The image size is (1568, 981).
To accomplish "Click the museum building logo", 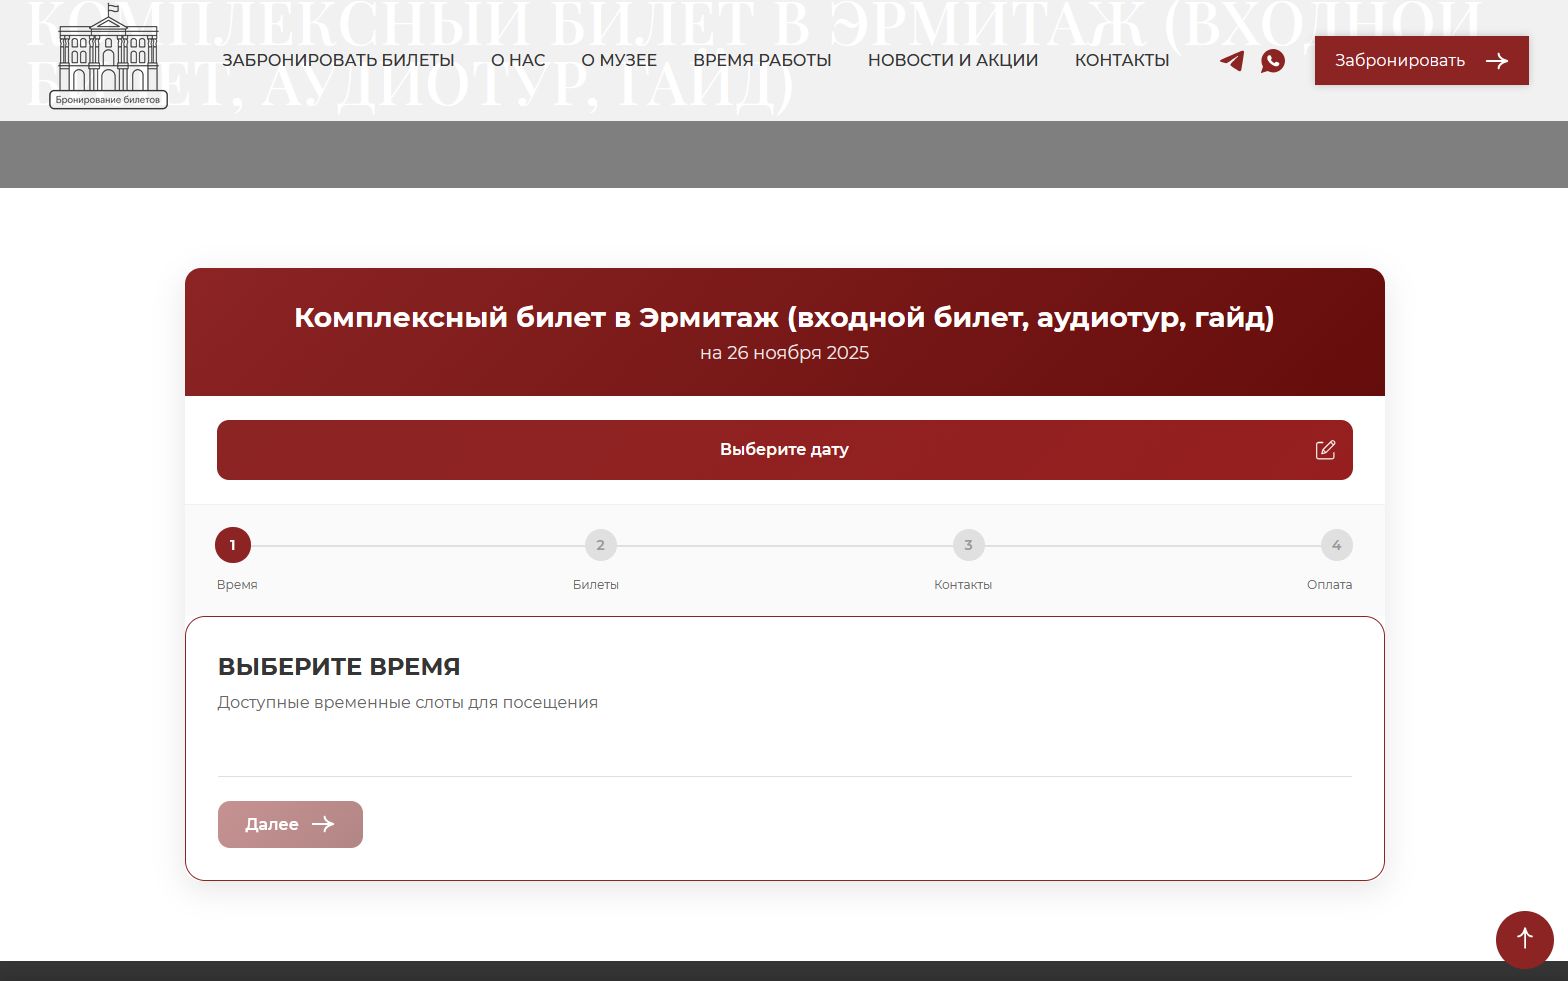I will pos(108,57).
